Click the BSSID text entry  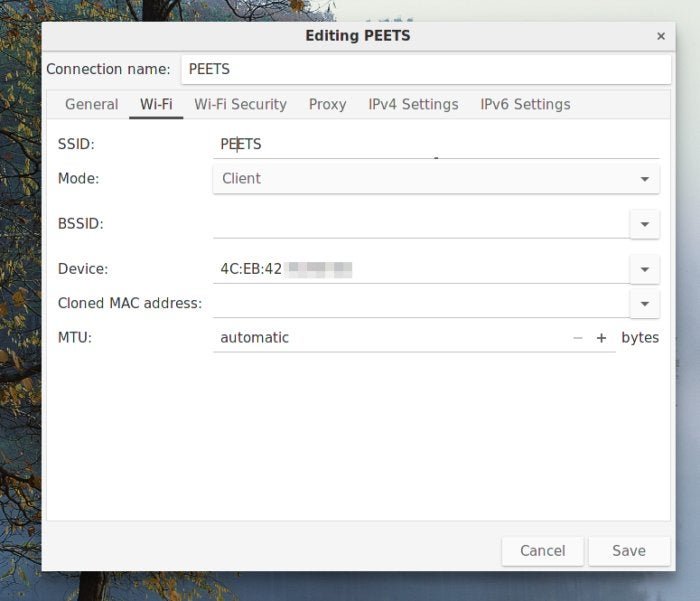coord(421,224)
